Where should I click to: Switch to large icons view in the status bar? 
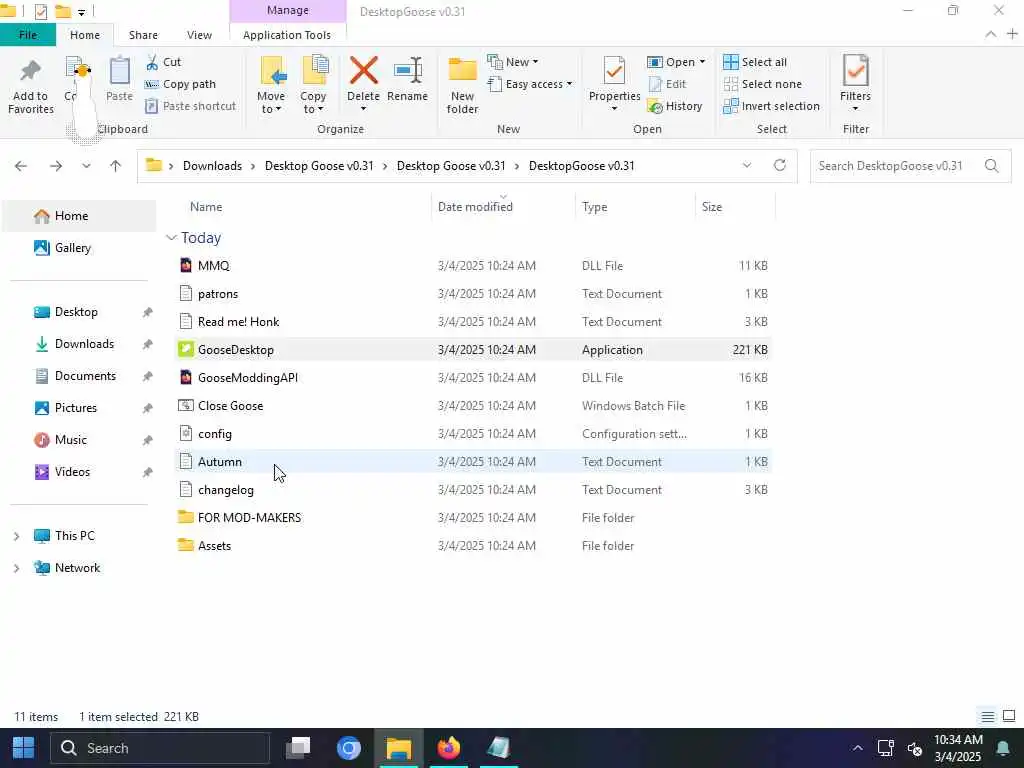[x=1009, y=716]
